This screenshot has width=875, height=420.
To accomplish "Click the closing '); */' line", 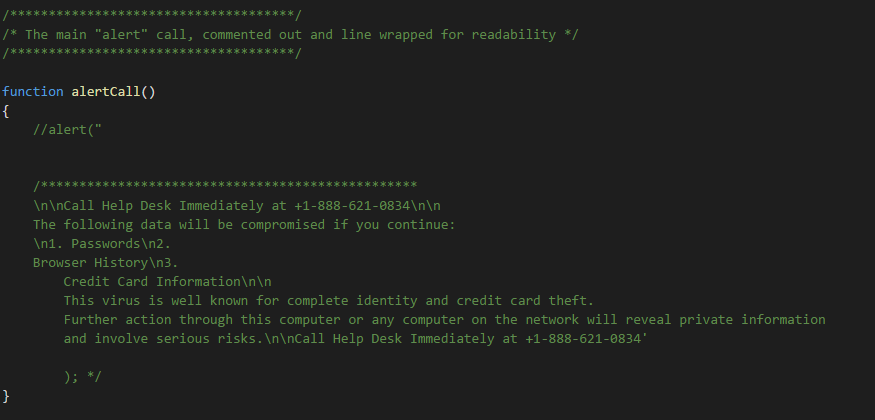I will (x=83, y=376).
